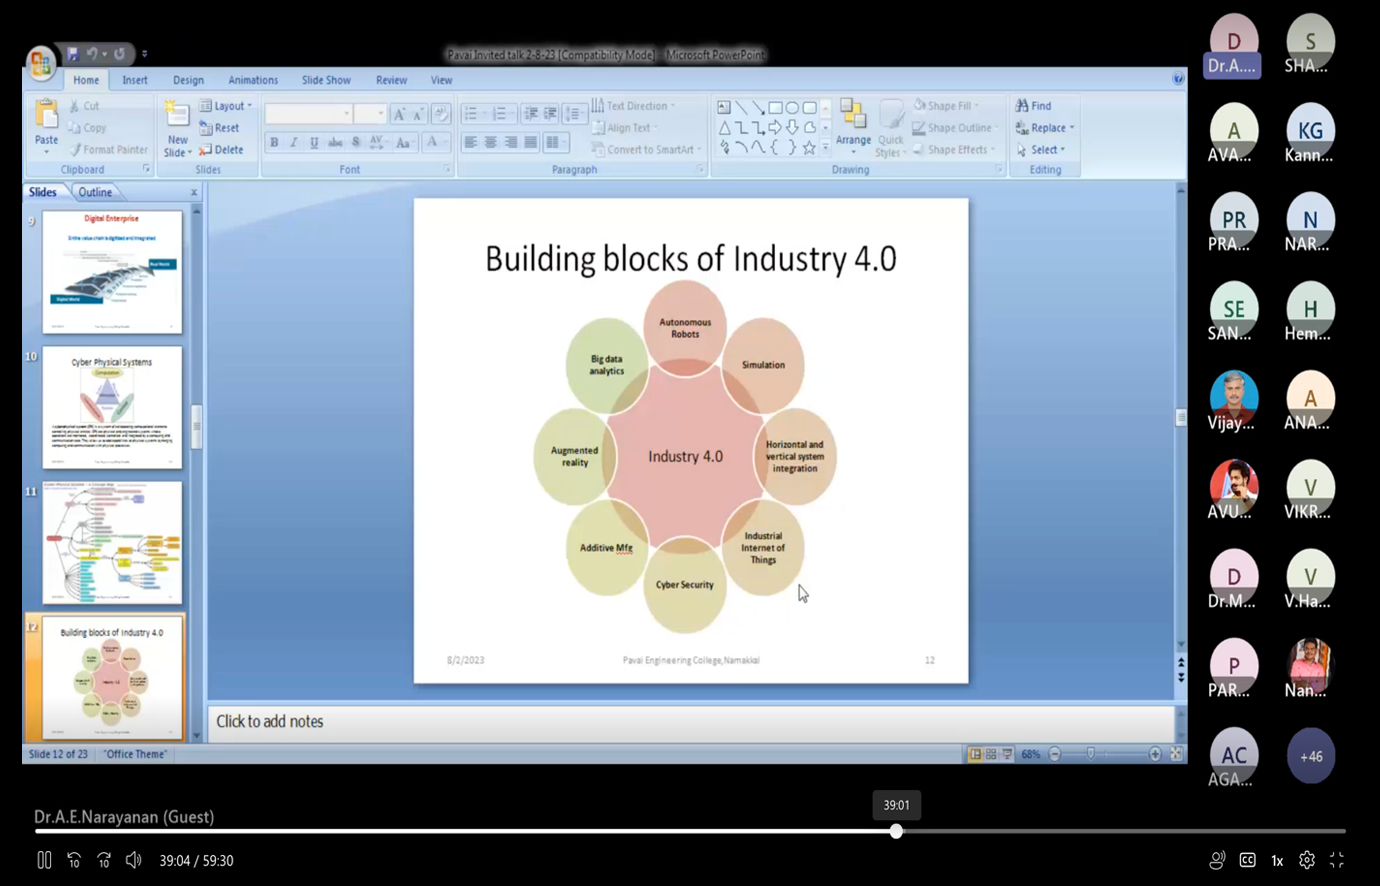Screen dimensions: 1380x886
Task: Open the 1x playback speed menu
Action: point(1277,860)
